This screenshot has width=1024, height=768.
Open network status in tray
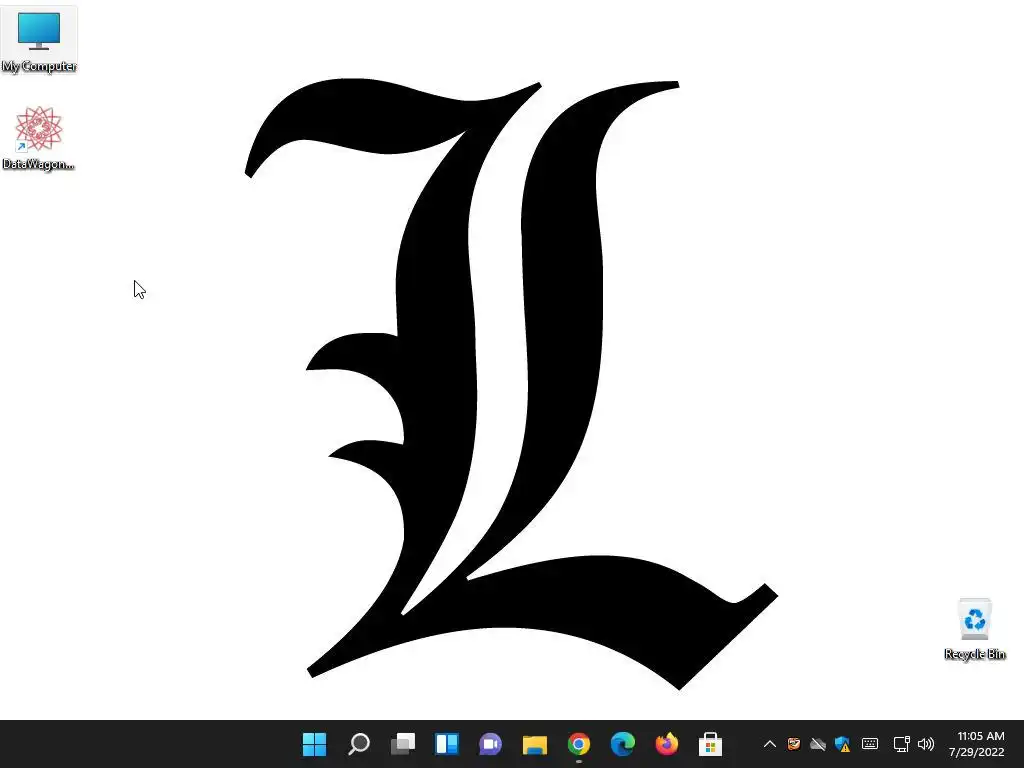pos(902,744)
